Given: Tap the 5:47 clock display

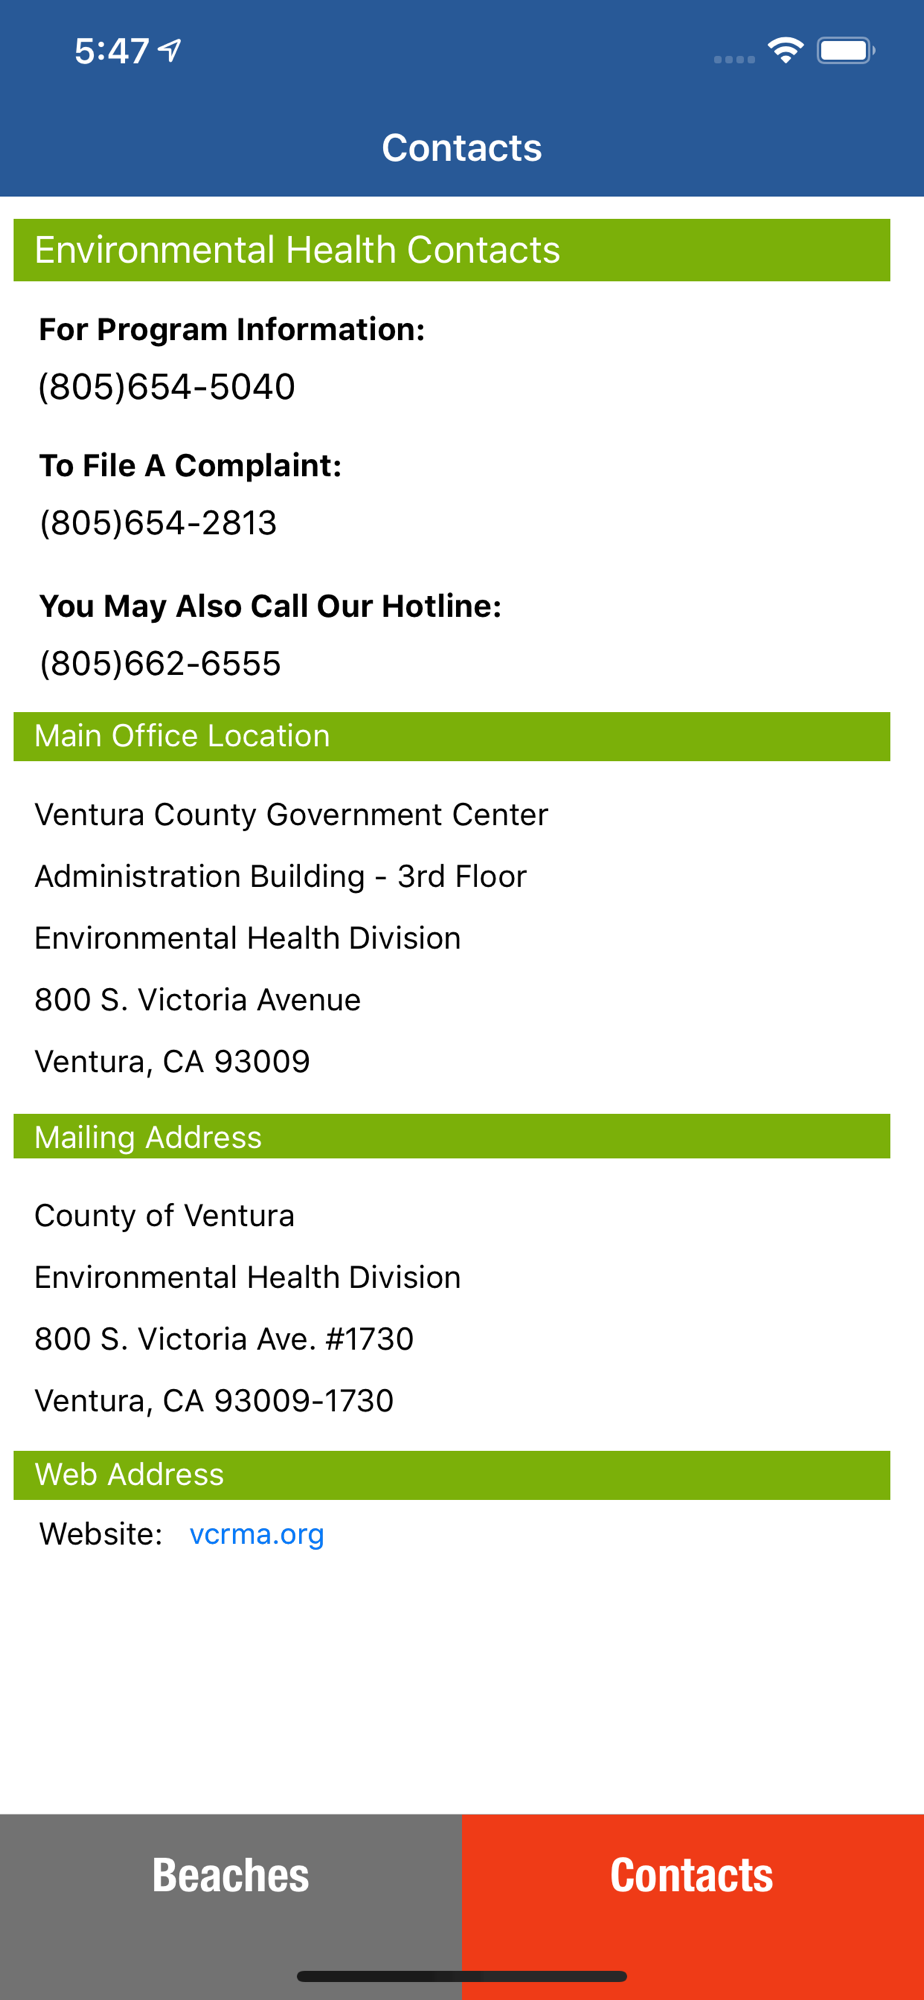Looking at the screenshot, I should (112, 51).
